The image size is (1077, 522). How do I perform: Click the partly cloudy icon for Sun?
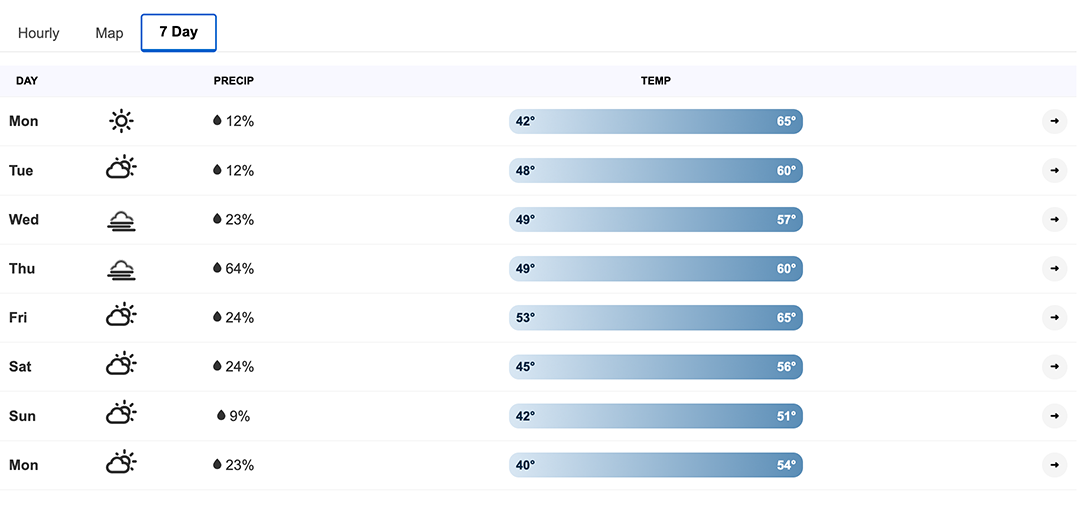pos(122,413)
